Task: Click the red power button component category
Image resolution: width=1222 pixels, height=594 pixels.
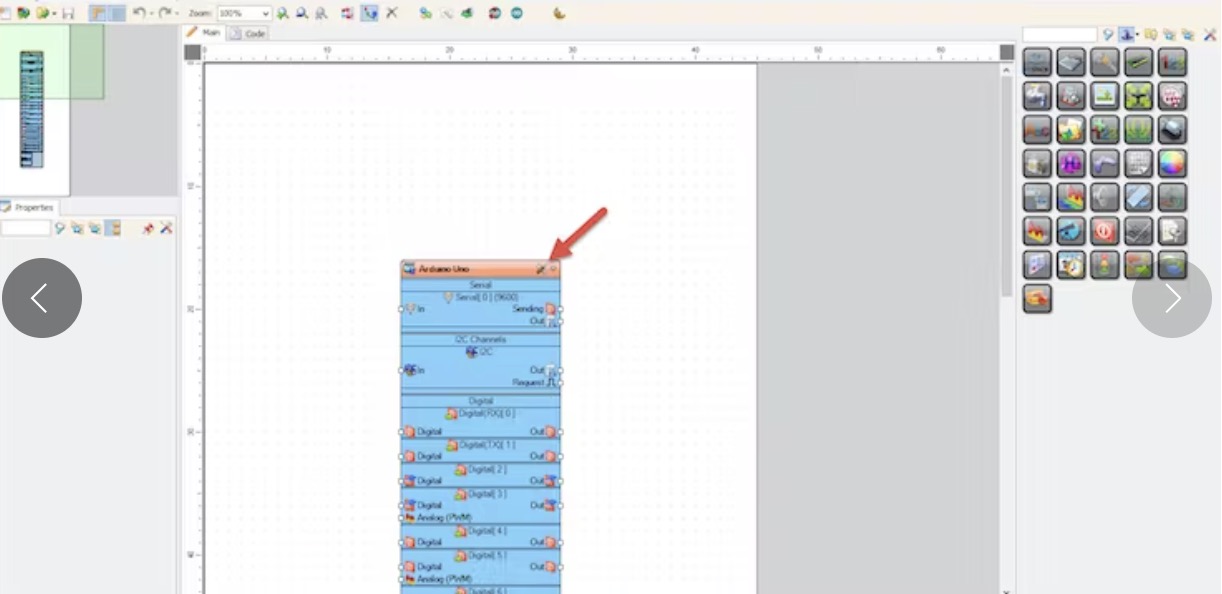Action: [x=1104, y=231]
